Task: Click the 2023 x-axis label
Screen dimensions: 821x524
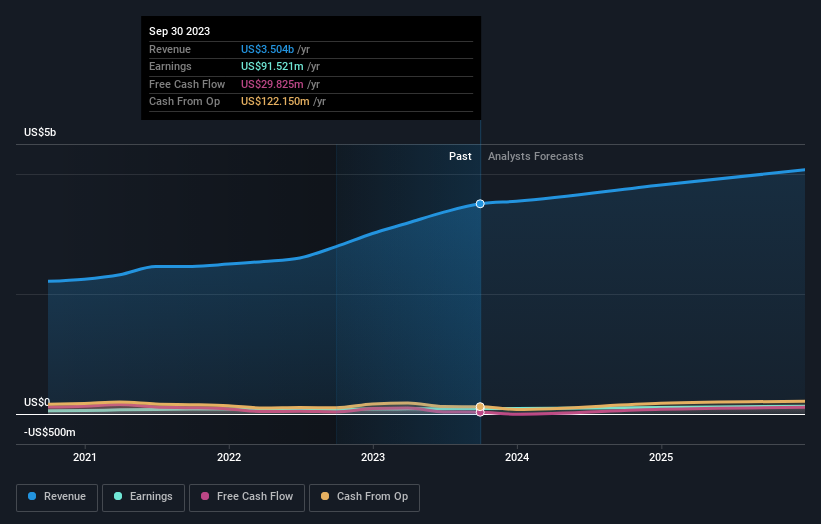Action: coord(373,457)
